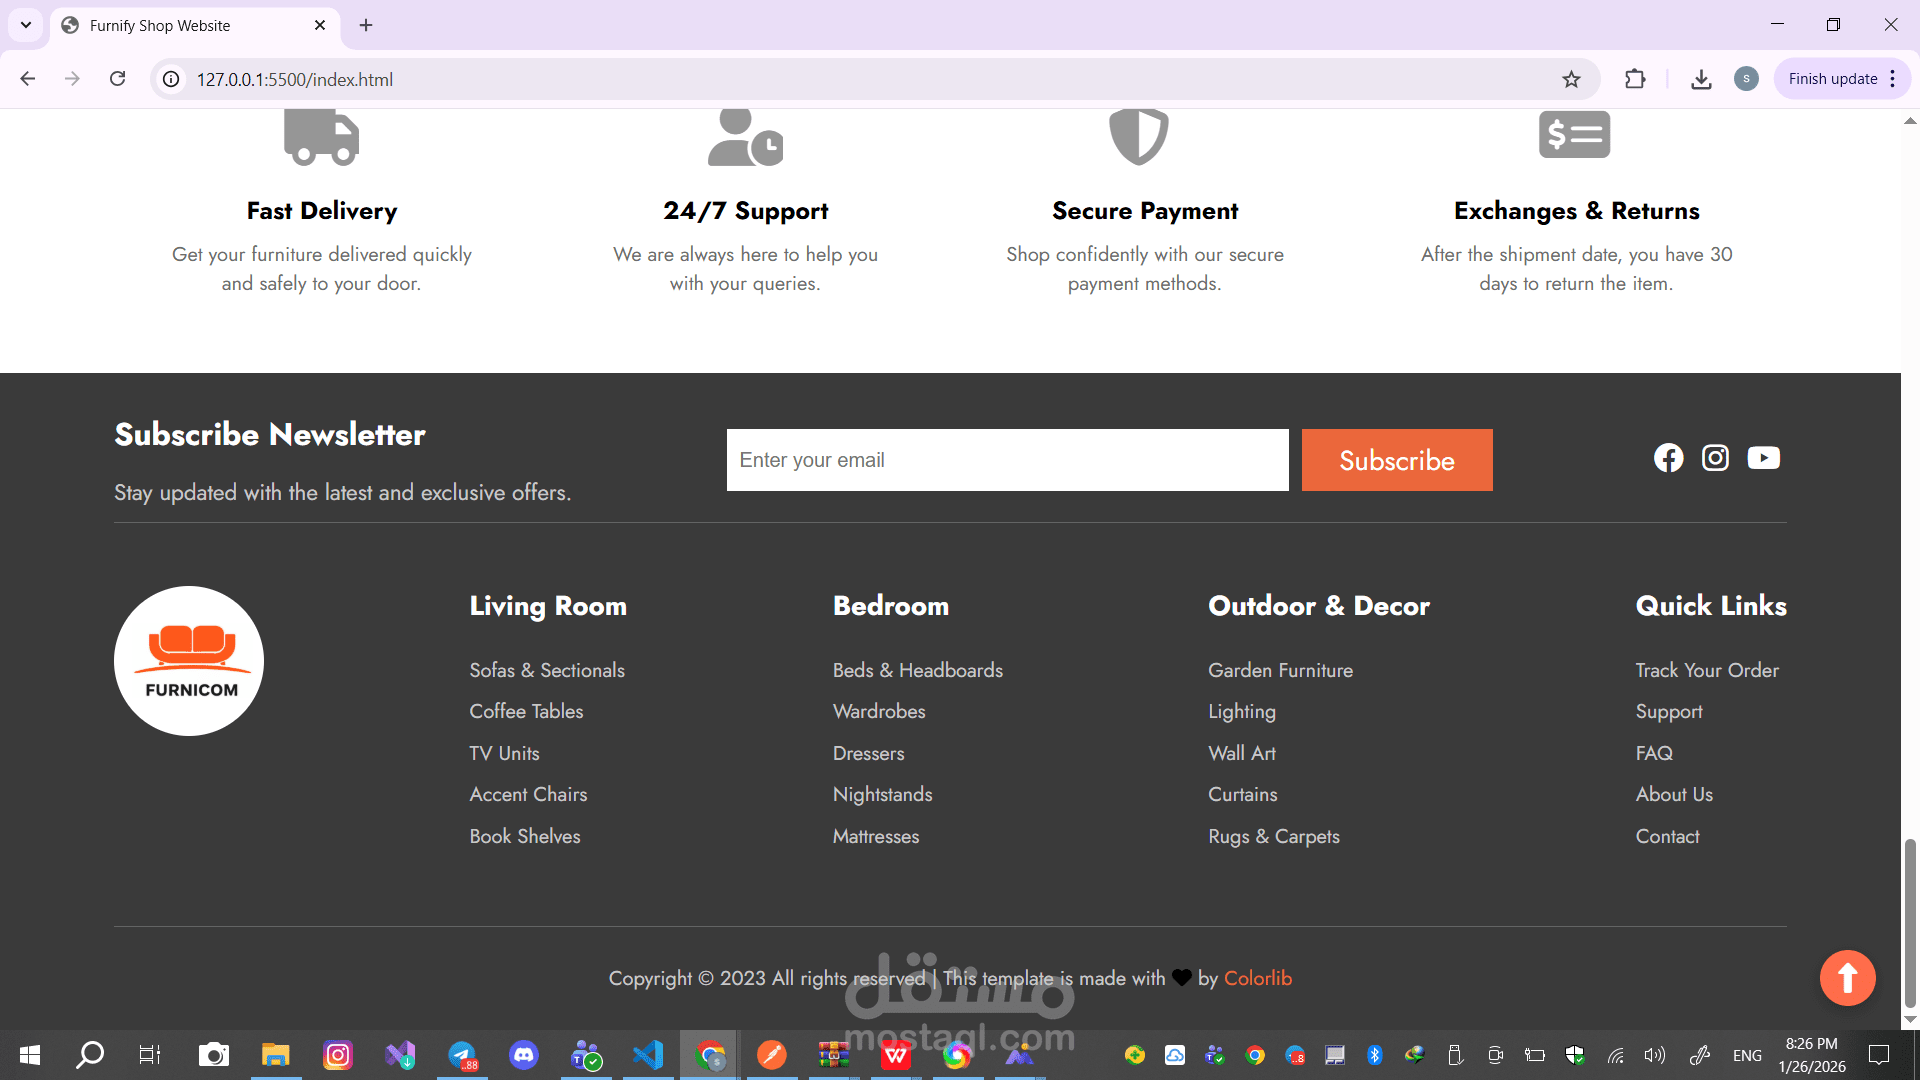Click the Furnicom logo in the footer
This screenshot has width=1920, height=1080.
coord(189,661)
